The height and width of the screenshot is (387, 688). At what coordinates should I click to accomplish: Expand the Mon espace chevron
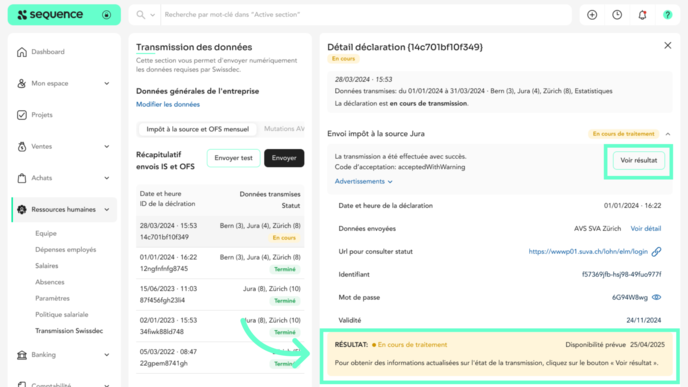coord(107,83)
